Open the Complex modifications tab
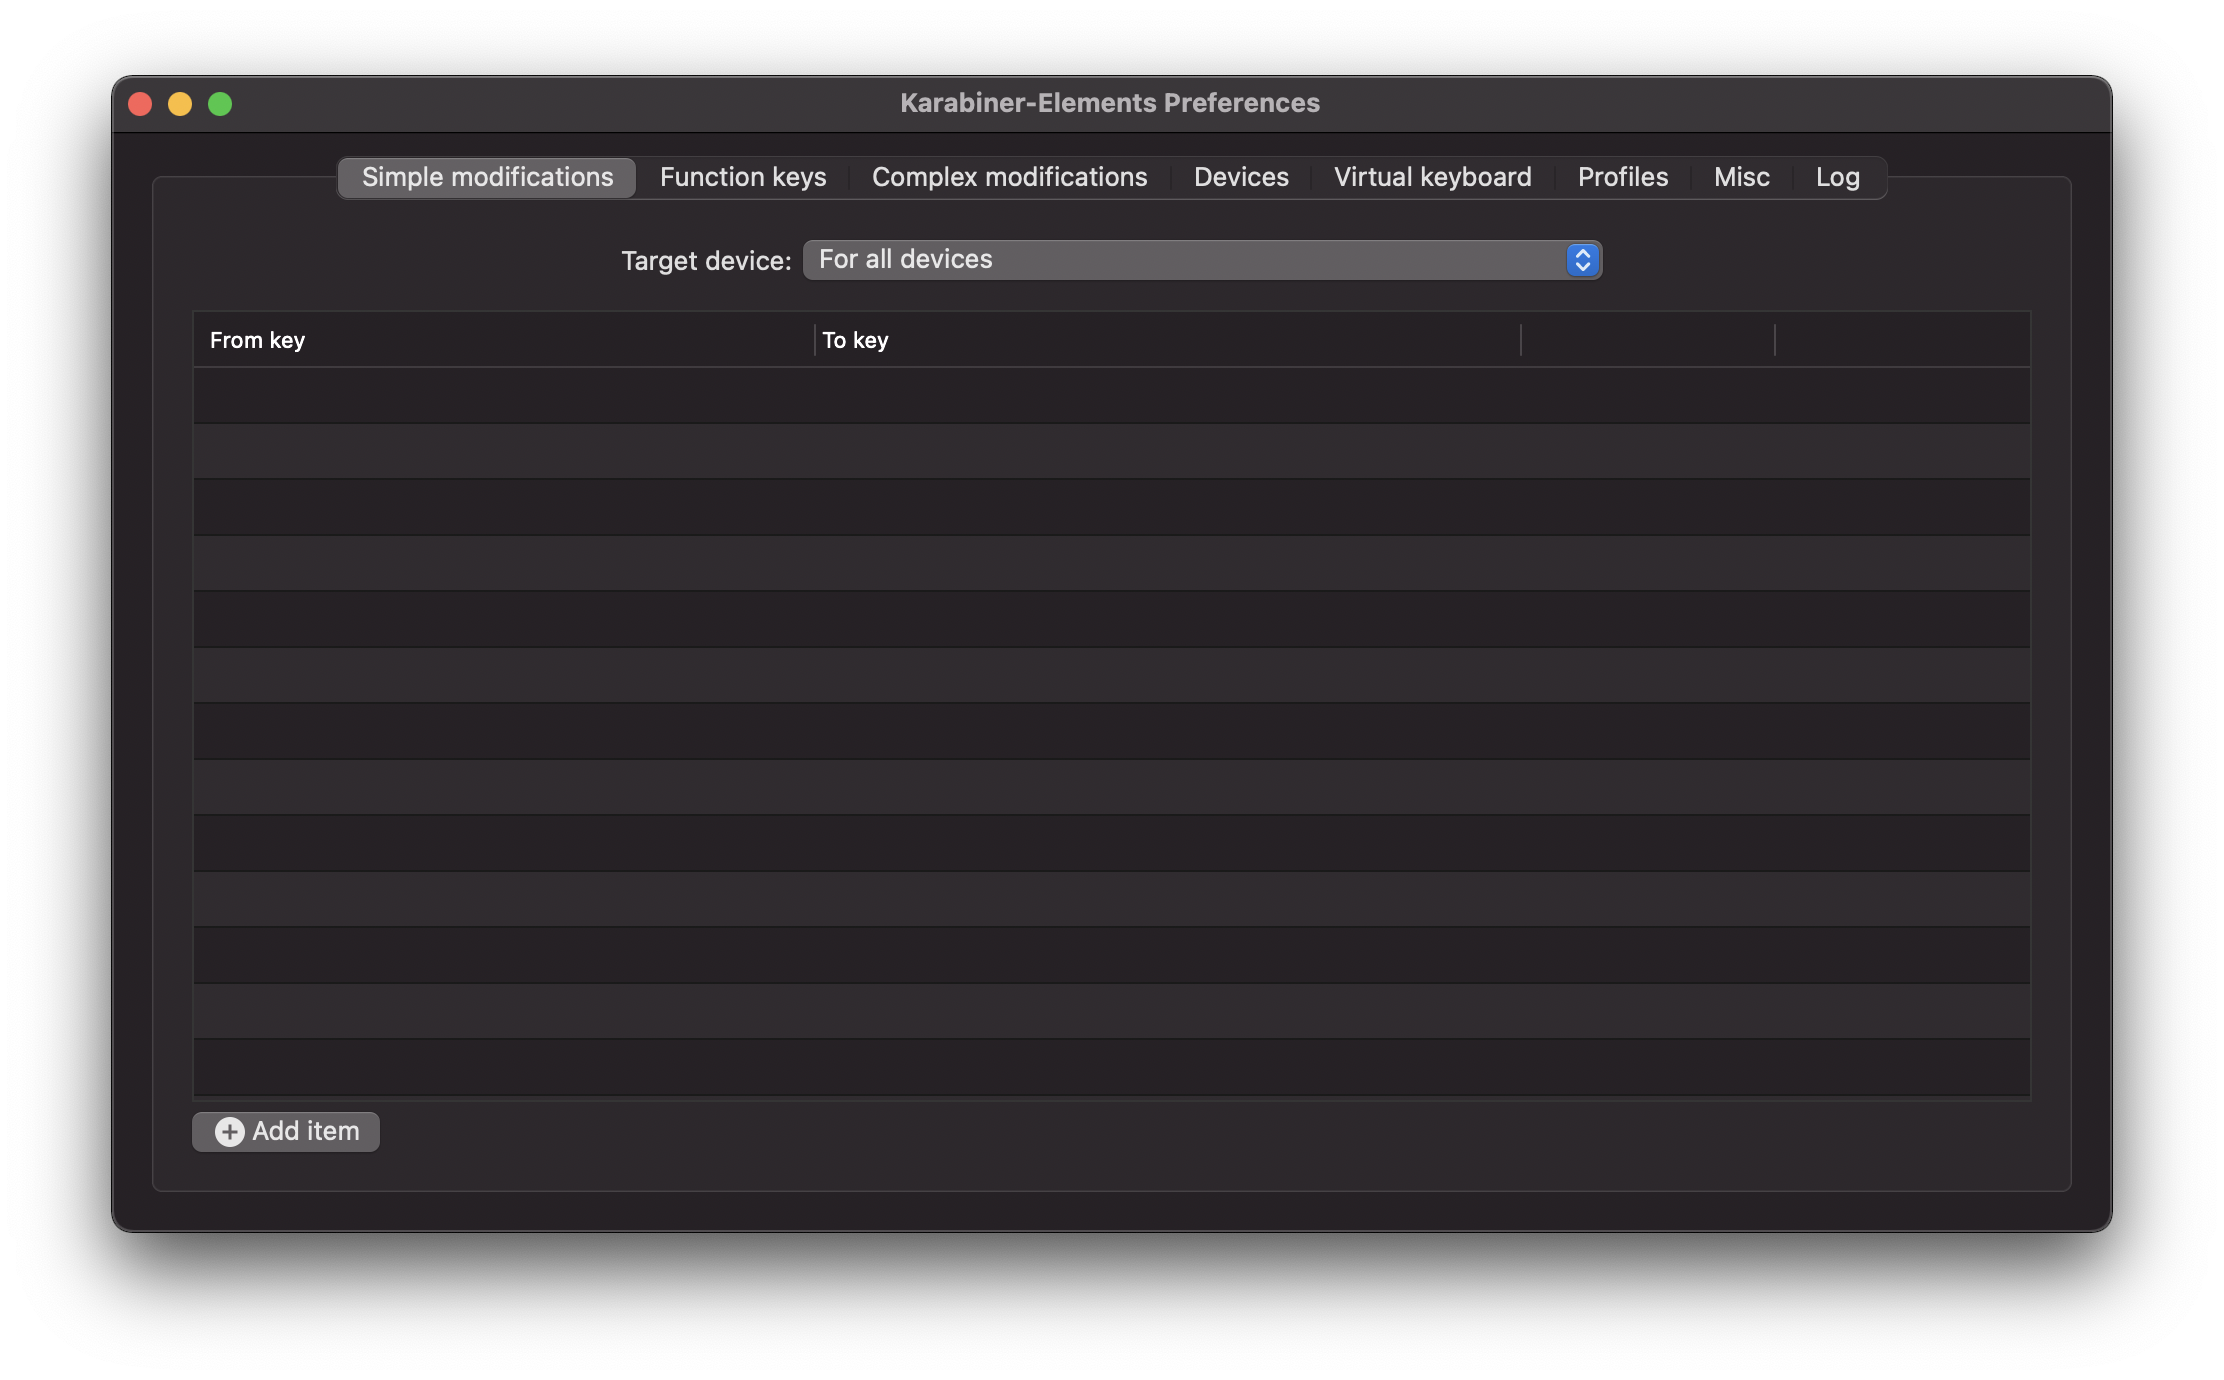This screenshot has width=2224, height=1380. [x=1009, y=177]
